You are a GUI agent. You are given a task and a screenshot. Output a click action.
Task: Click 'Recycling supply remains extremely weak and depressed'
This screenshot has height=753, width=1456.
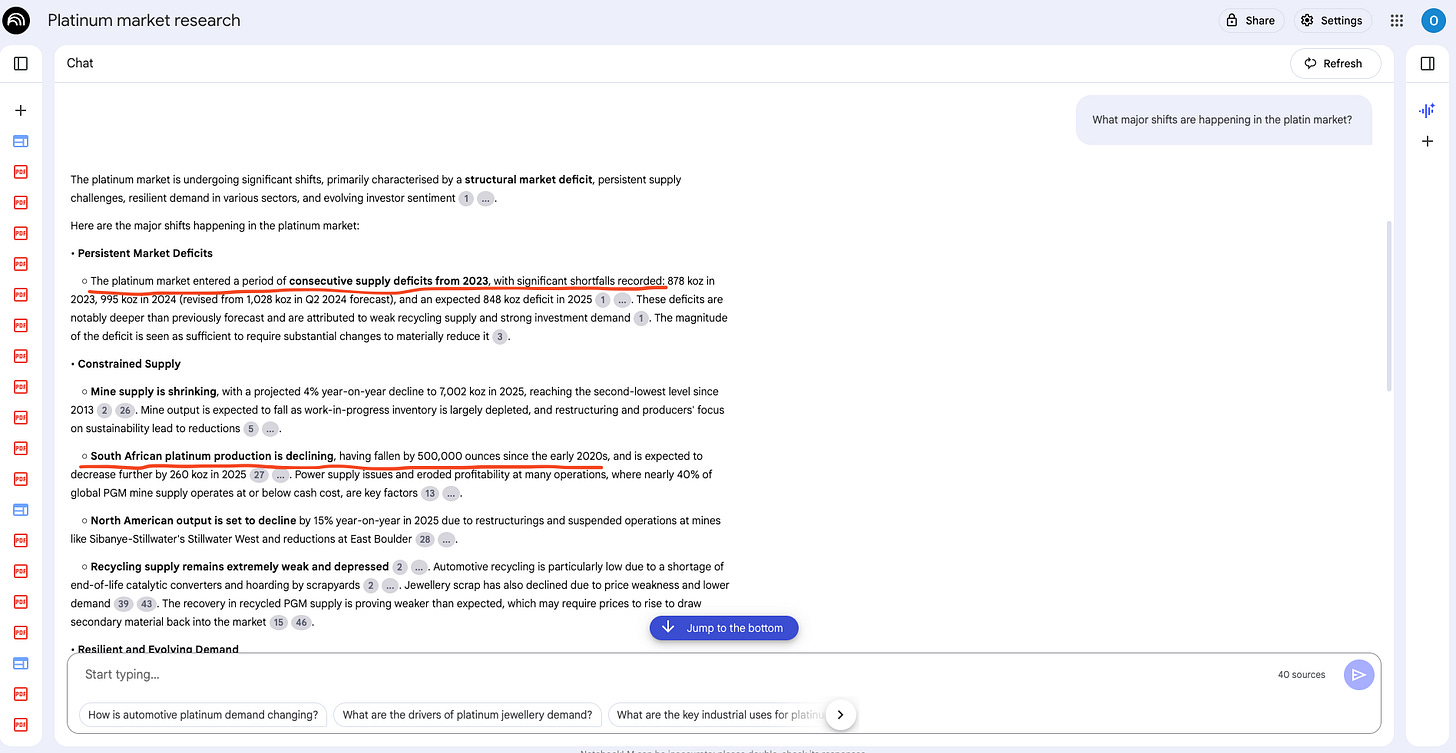239,567
